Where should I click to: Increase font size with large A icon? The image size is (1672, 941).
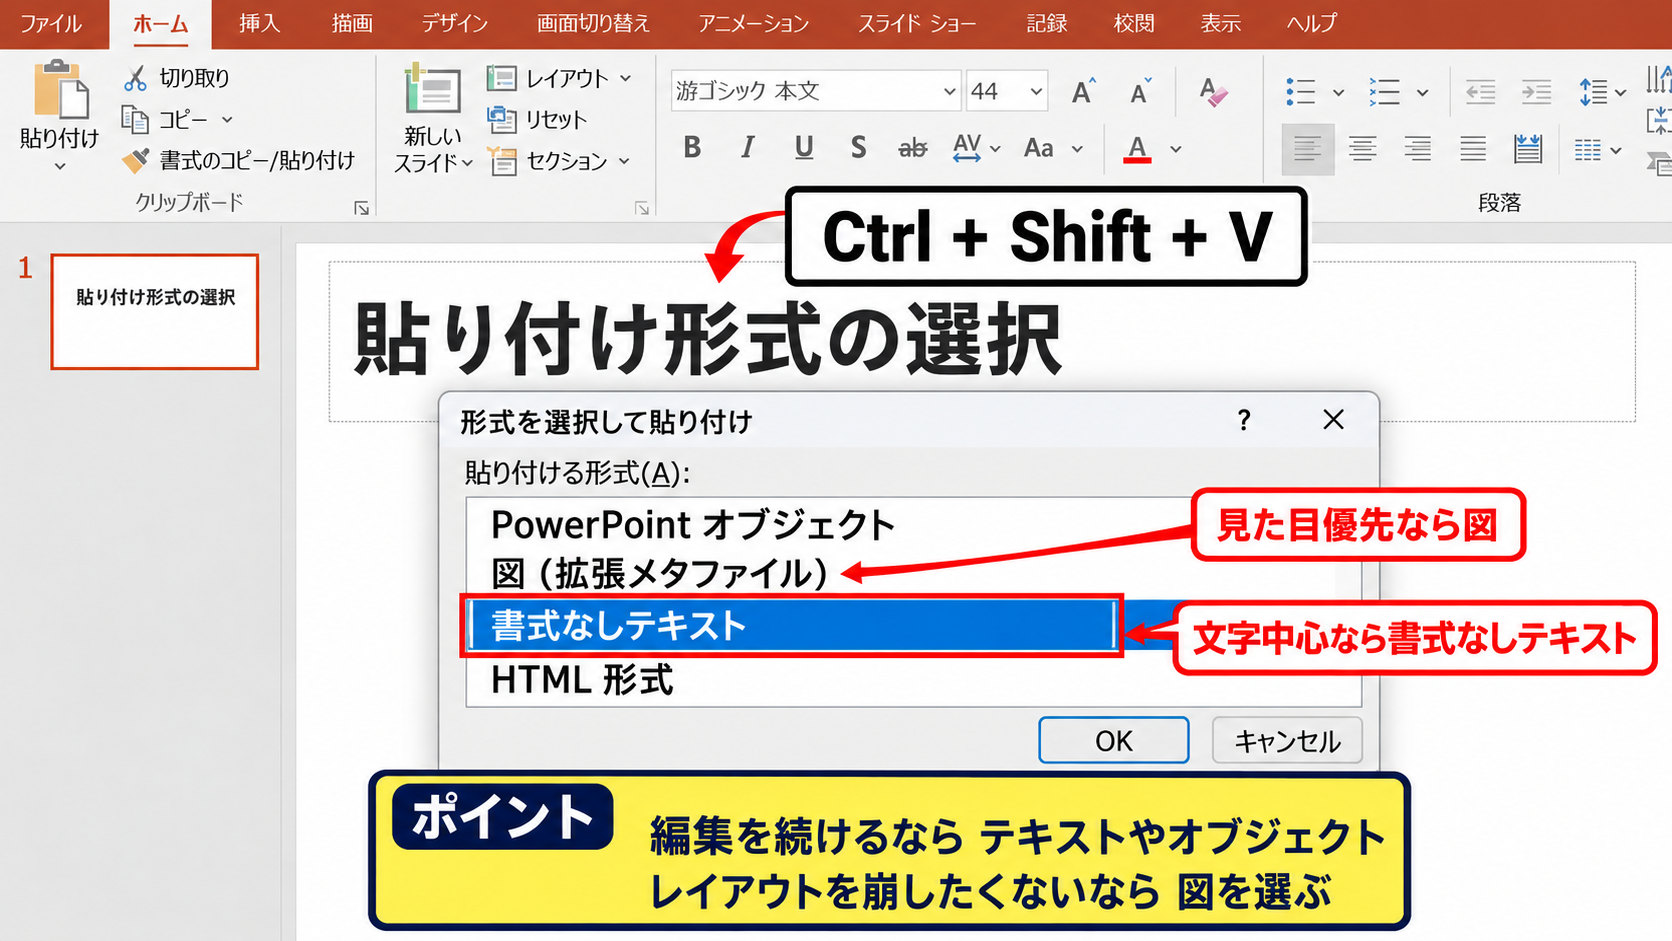tap(1083, 92)
